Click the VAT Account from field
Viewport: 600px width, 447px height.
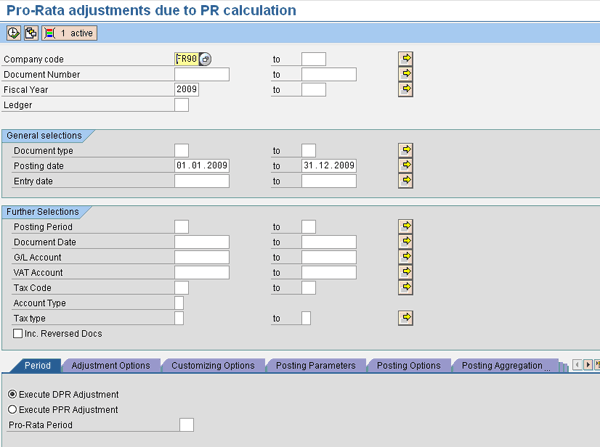point(202,272)
